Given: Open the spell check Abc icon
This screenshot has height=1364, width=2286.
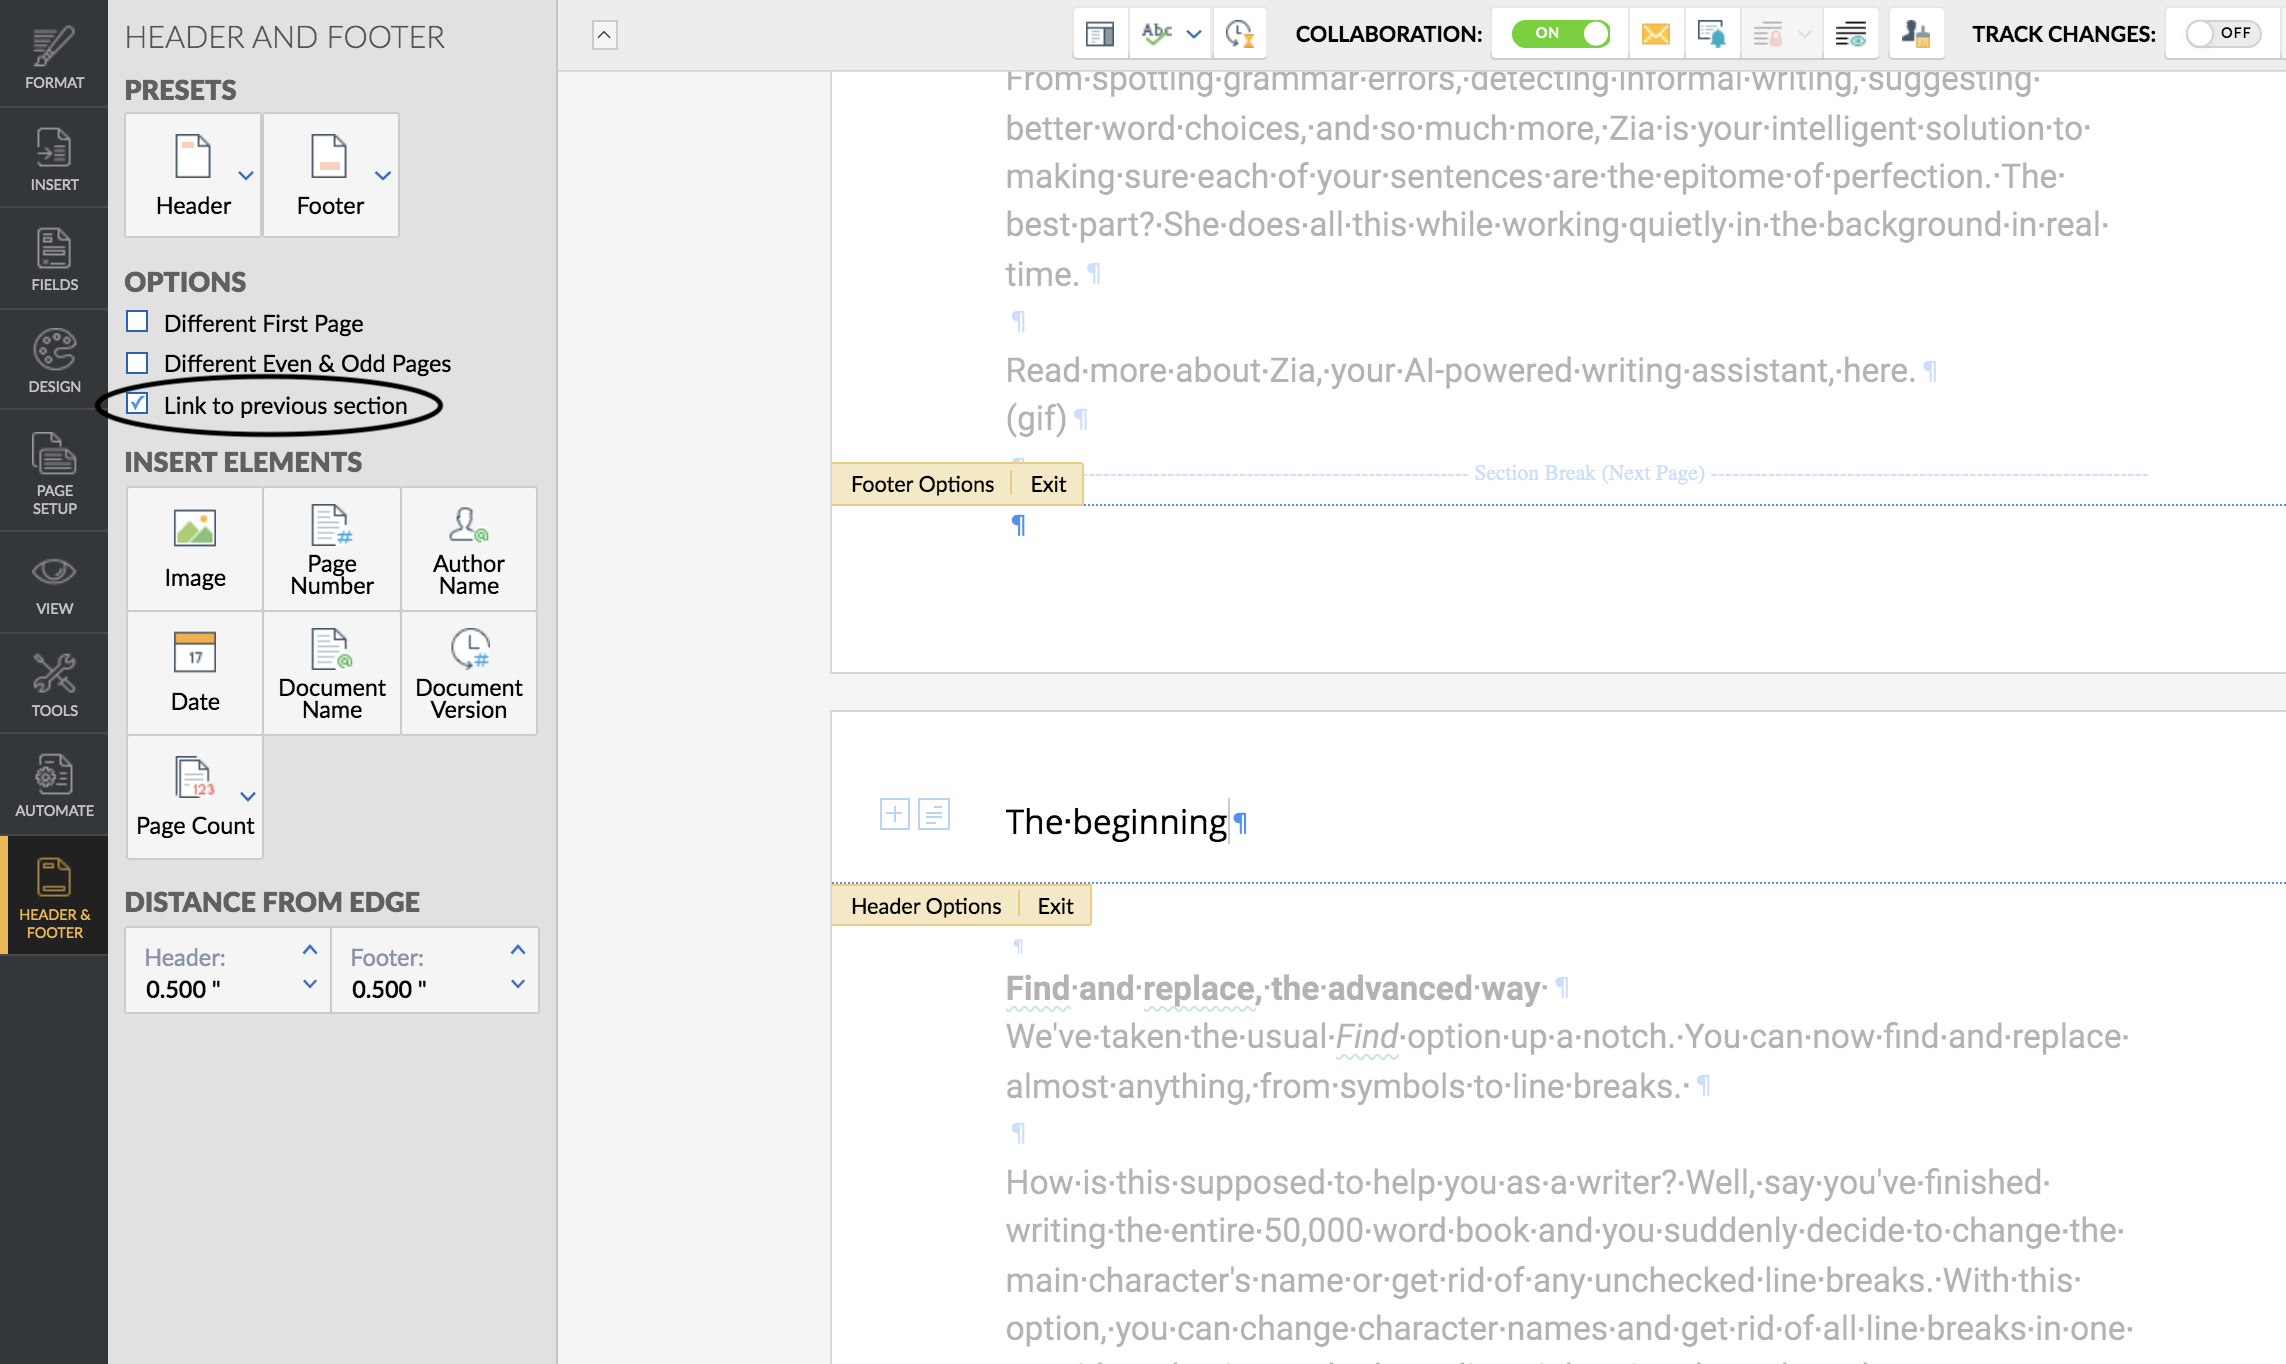Looking at the screenshot, I should (1157, 34).
